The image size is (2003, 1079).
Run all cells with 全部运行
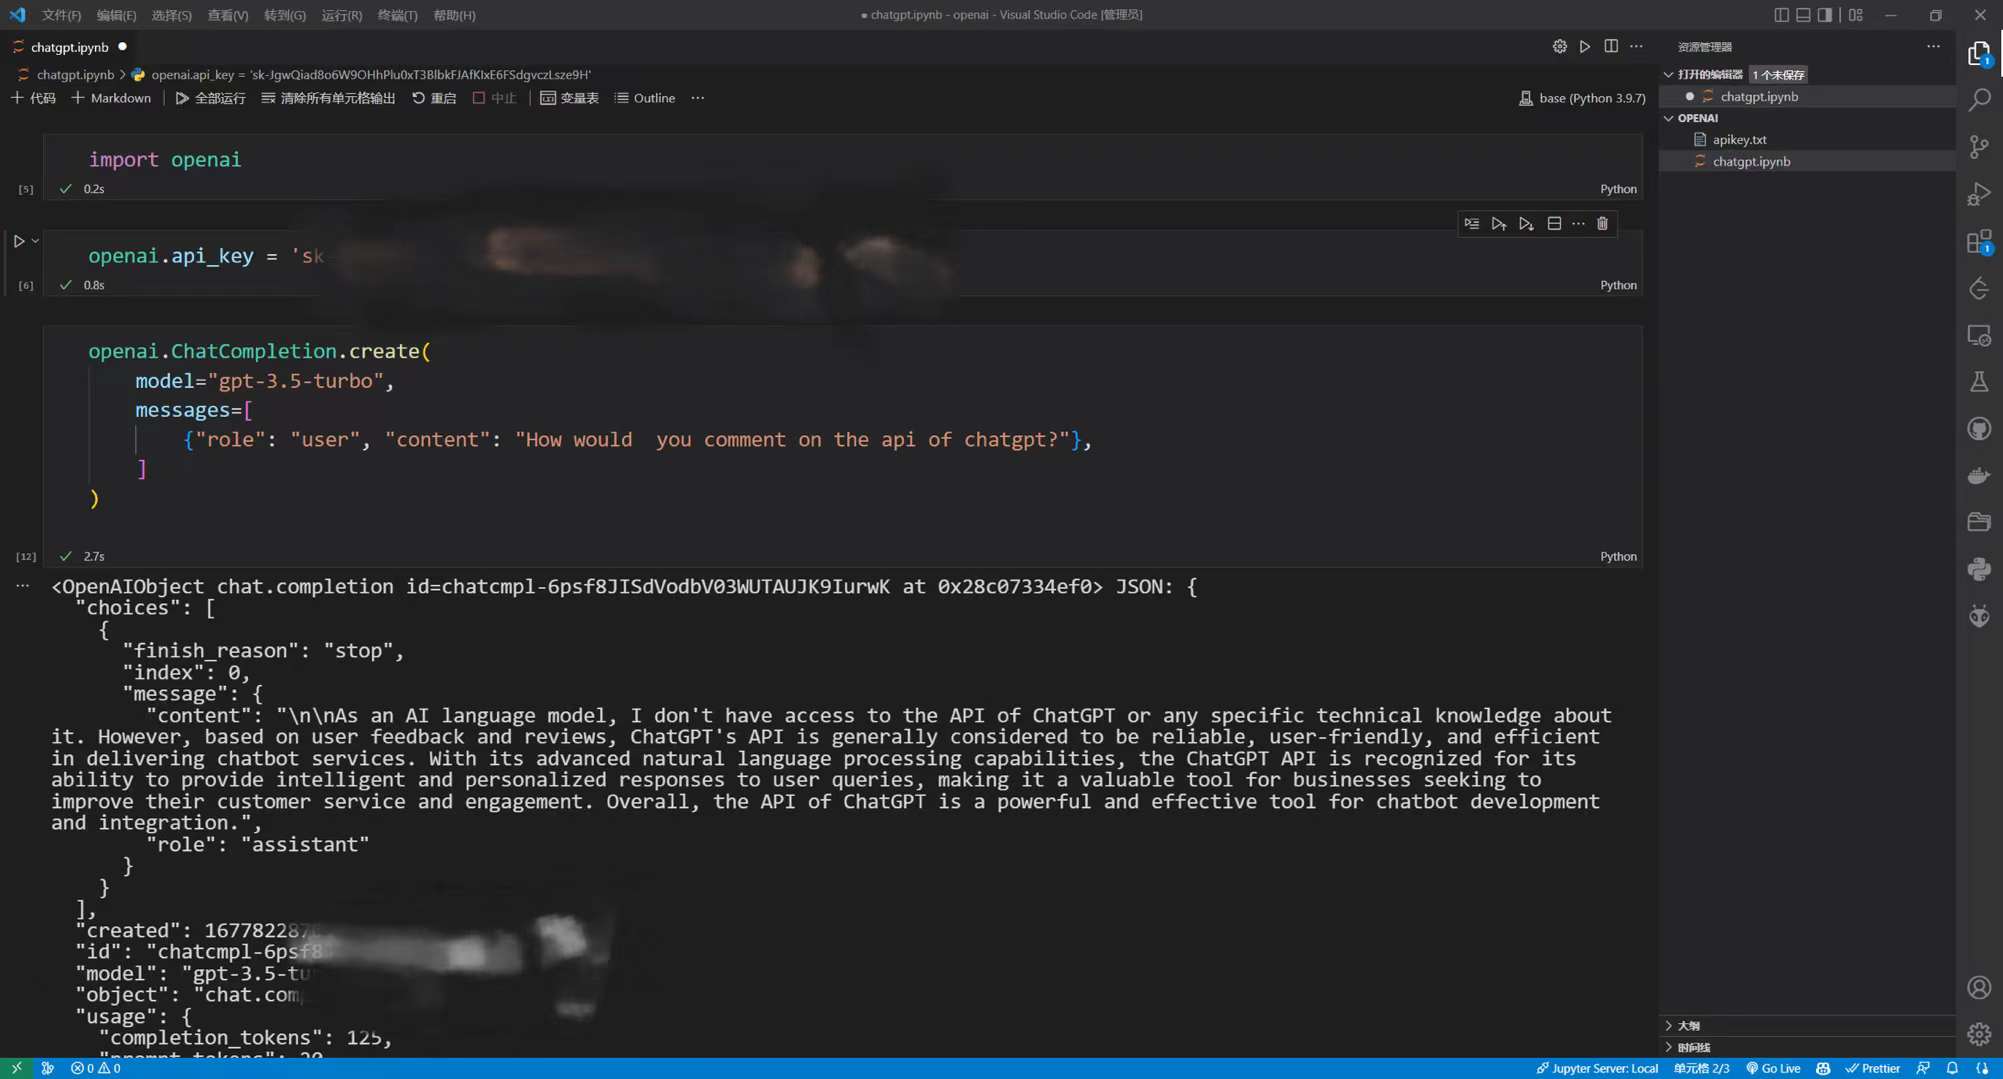click(x=209, y=98)
